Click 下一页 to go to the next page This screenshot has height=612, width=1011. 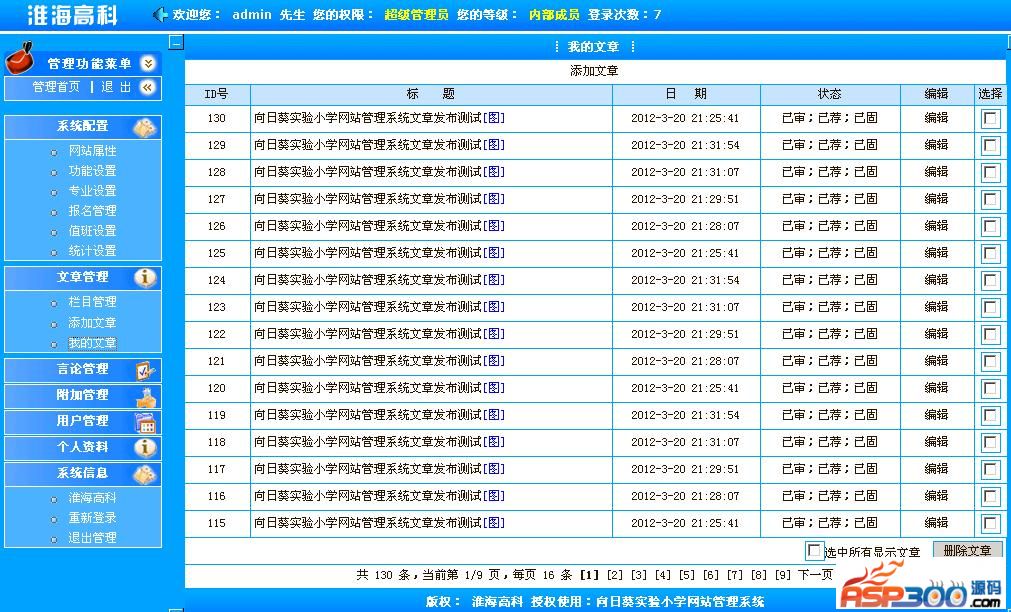click(x=815, y=575)
